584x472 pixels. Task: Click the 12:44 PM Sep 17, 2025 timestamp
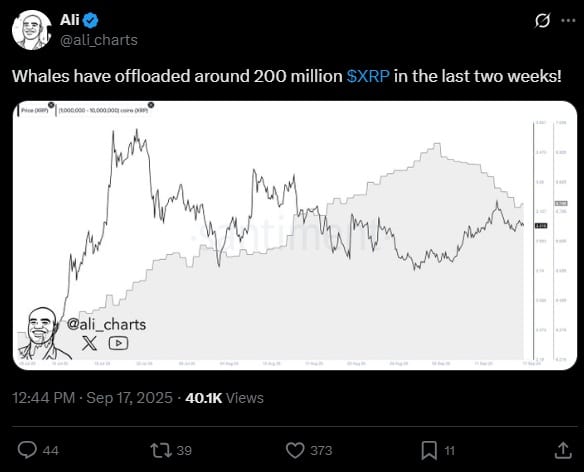coord(92,398)
